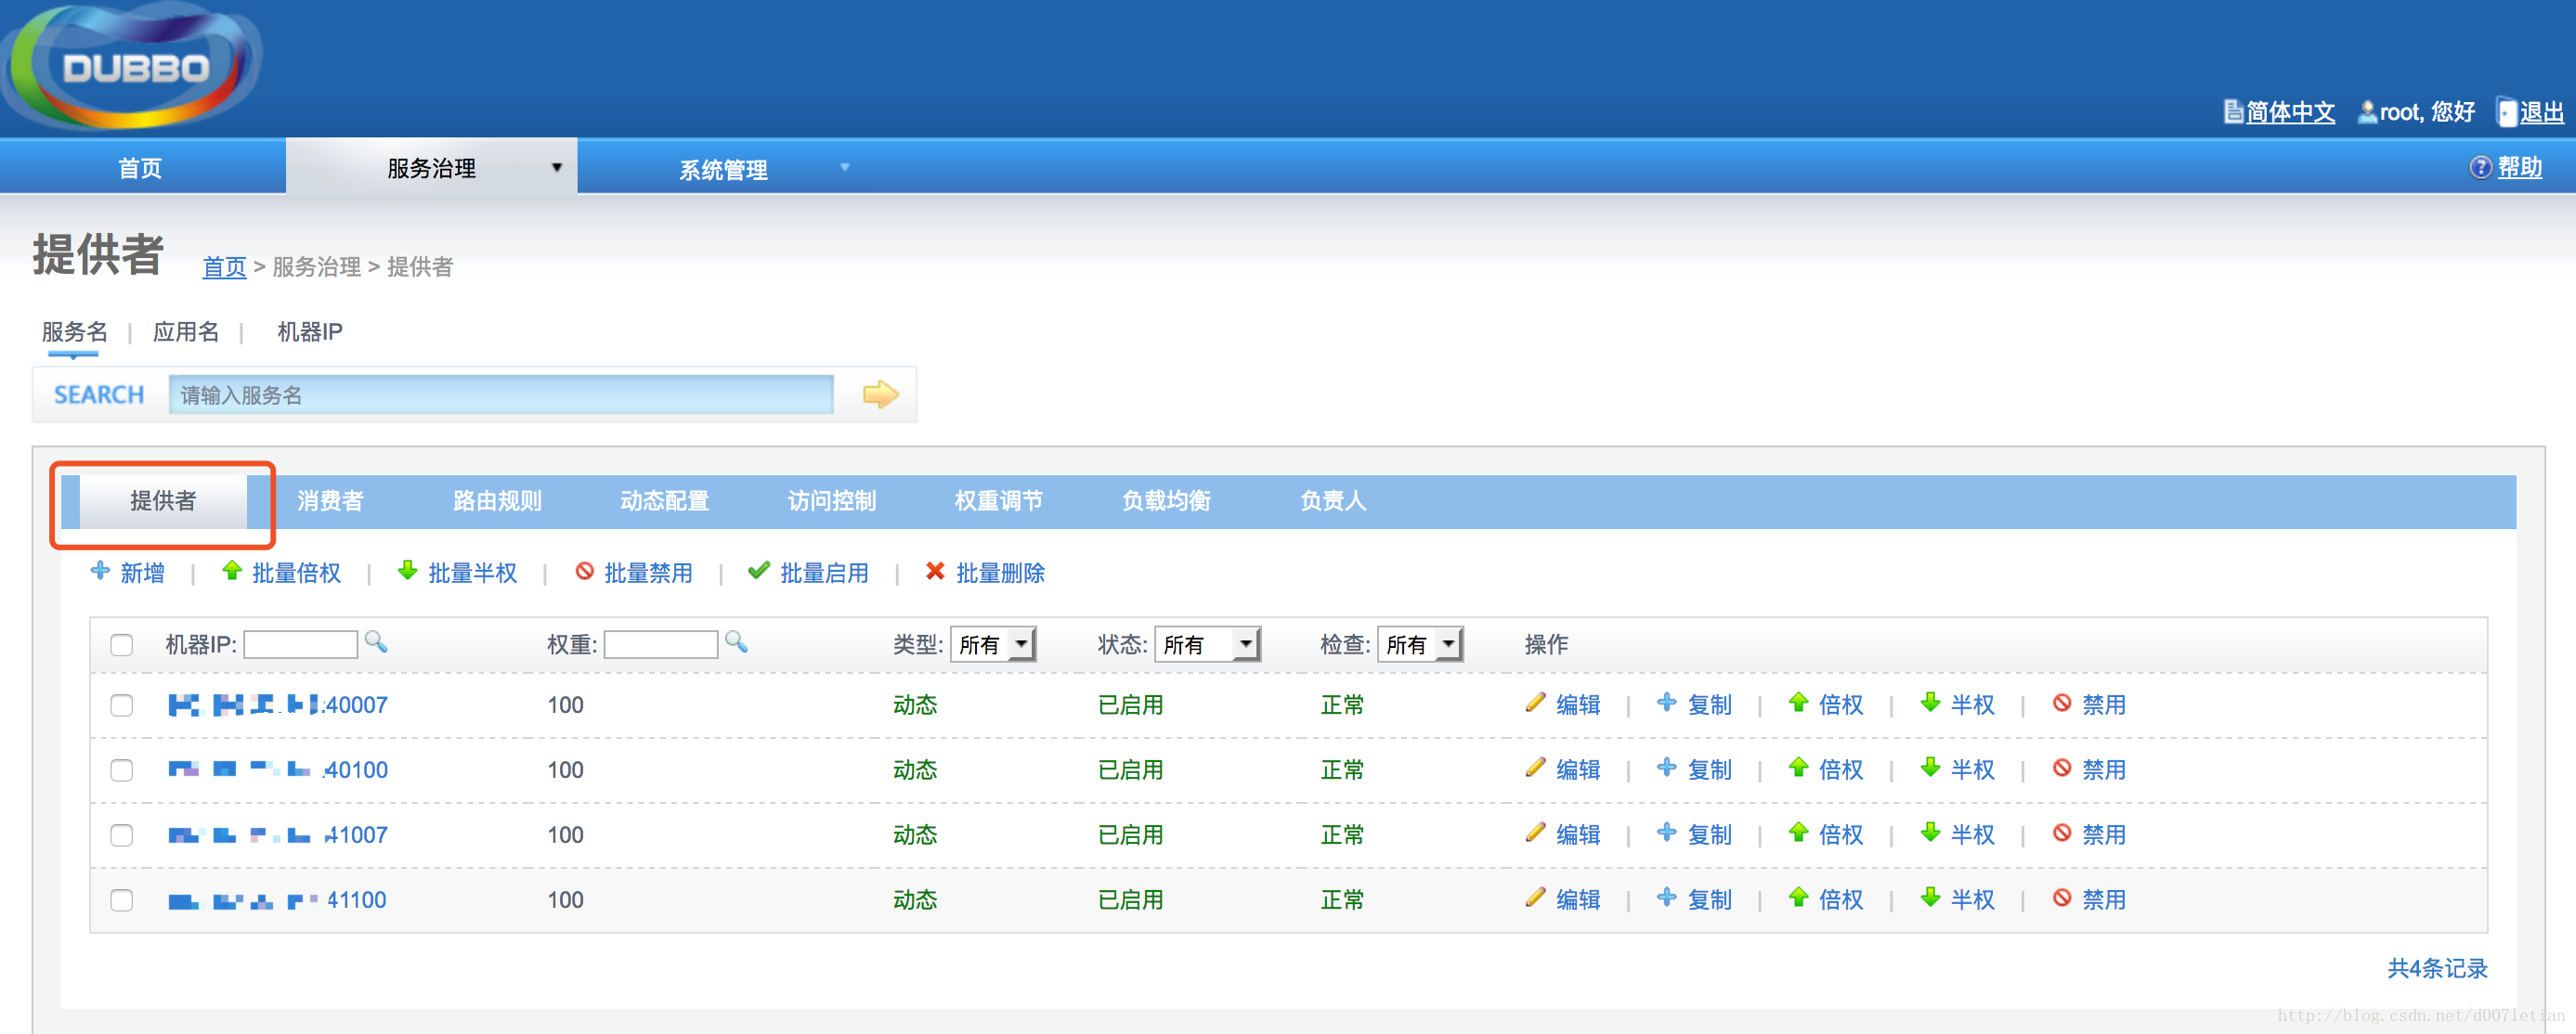Expand the 系统管理 menu arrow
The height and width of the screenshot is (1034, 2576).
click(x=845, y=168)
